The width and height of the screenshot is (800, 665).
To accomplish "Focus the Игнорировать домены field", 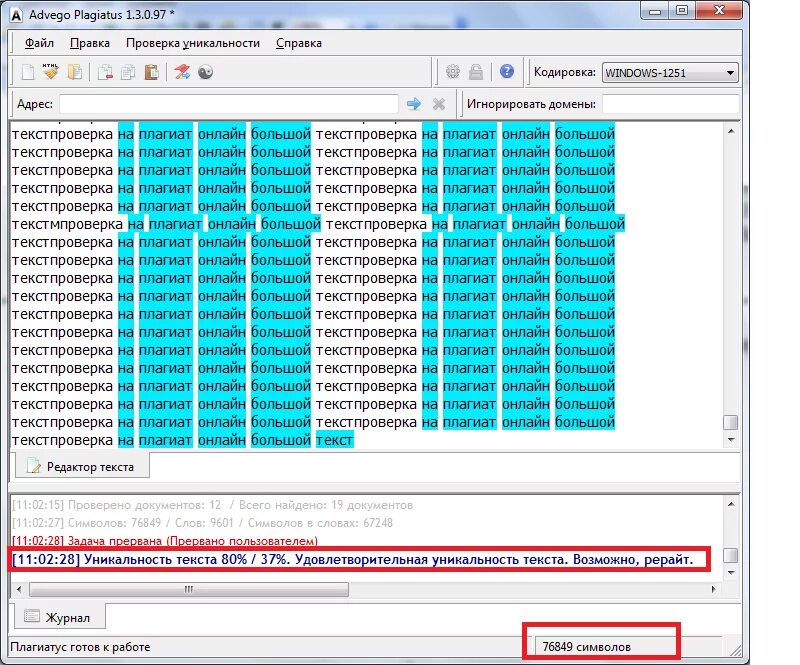I will coord(670,104).
